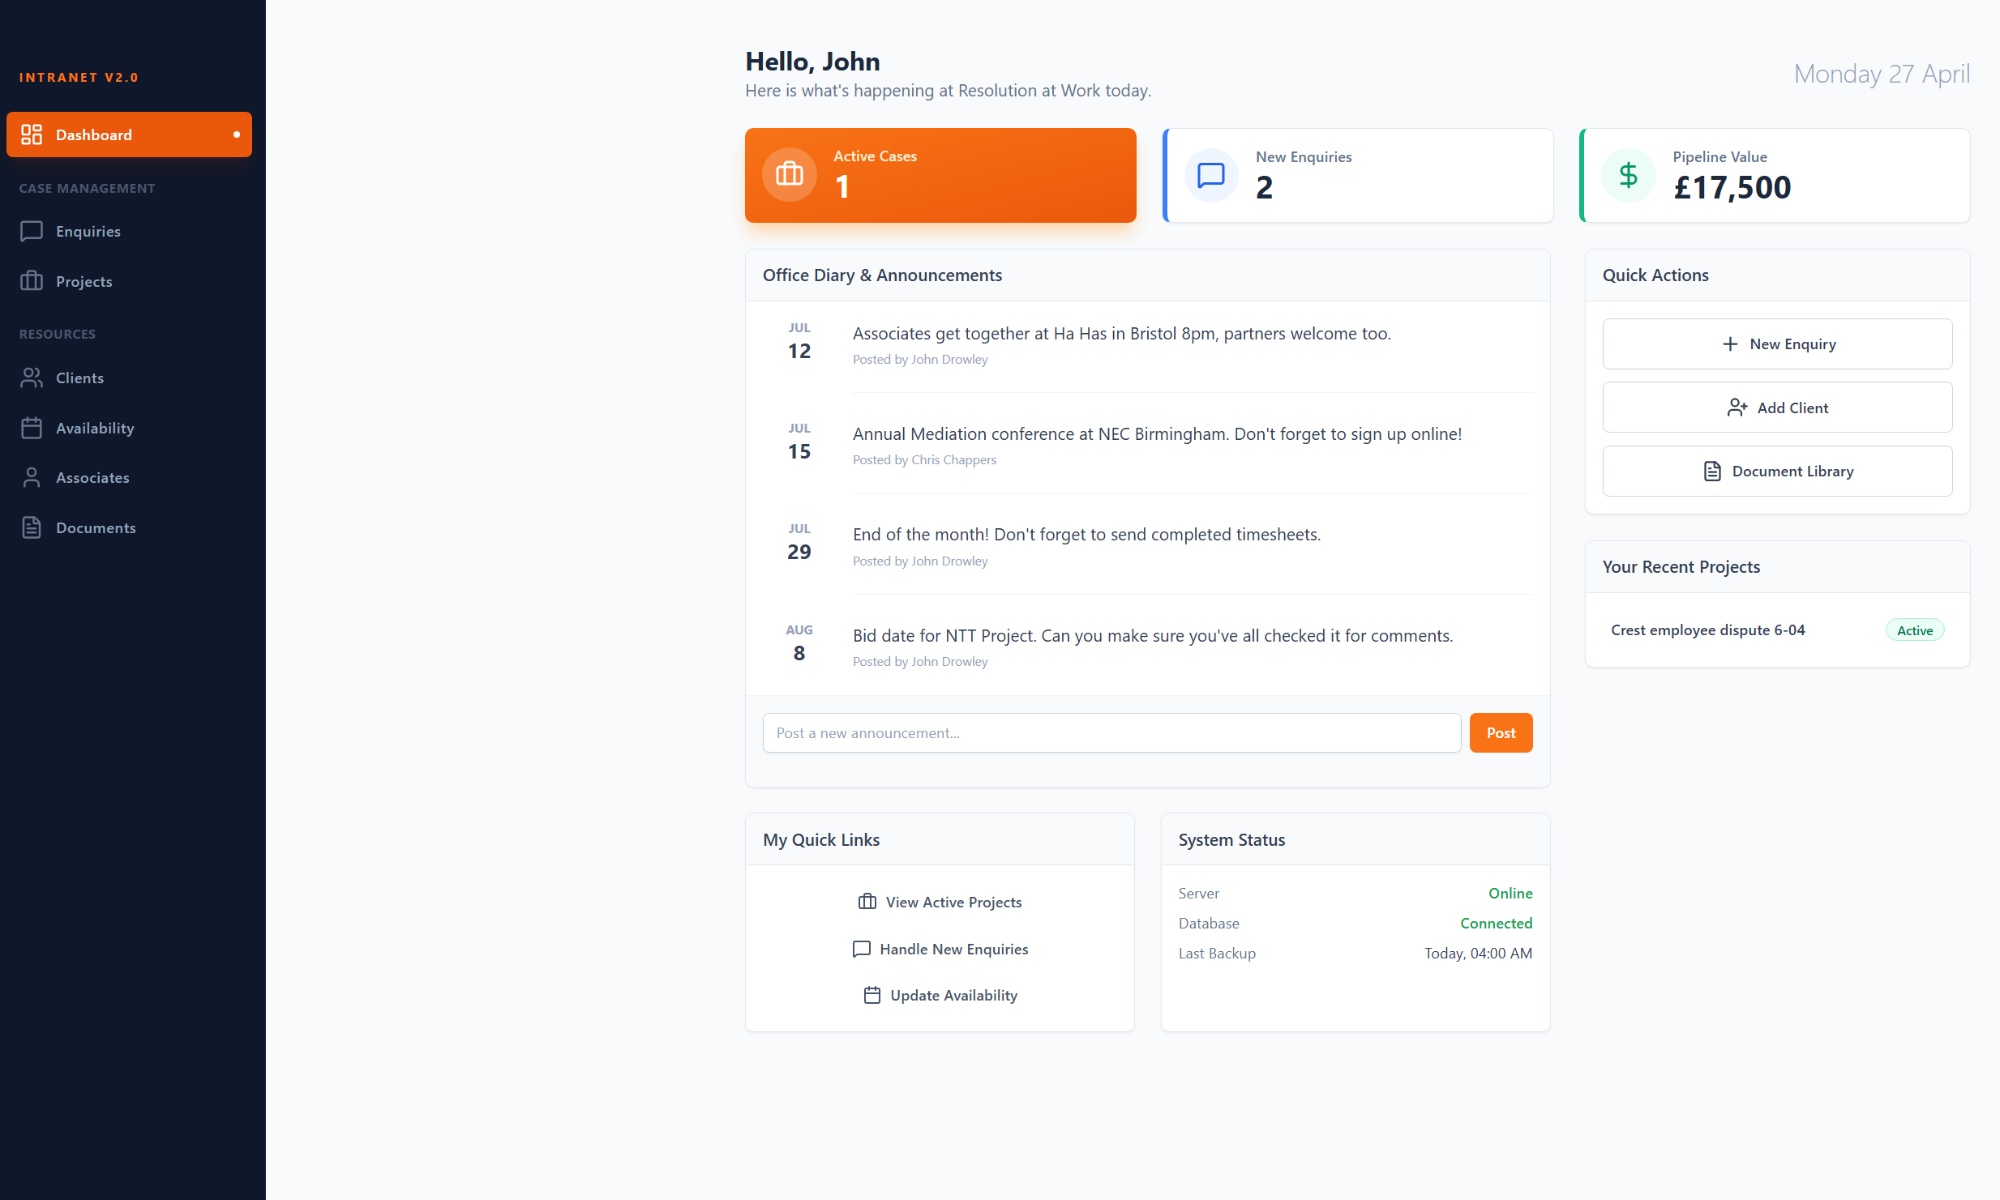Click the chat bubble icon in New Enquiries

click(x=1211, y=175)
